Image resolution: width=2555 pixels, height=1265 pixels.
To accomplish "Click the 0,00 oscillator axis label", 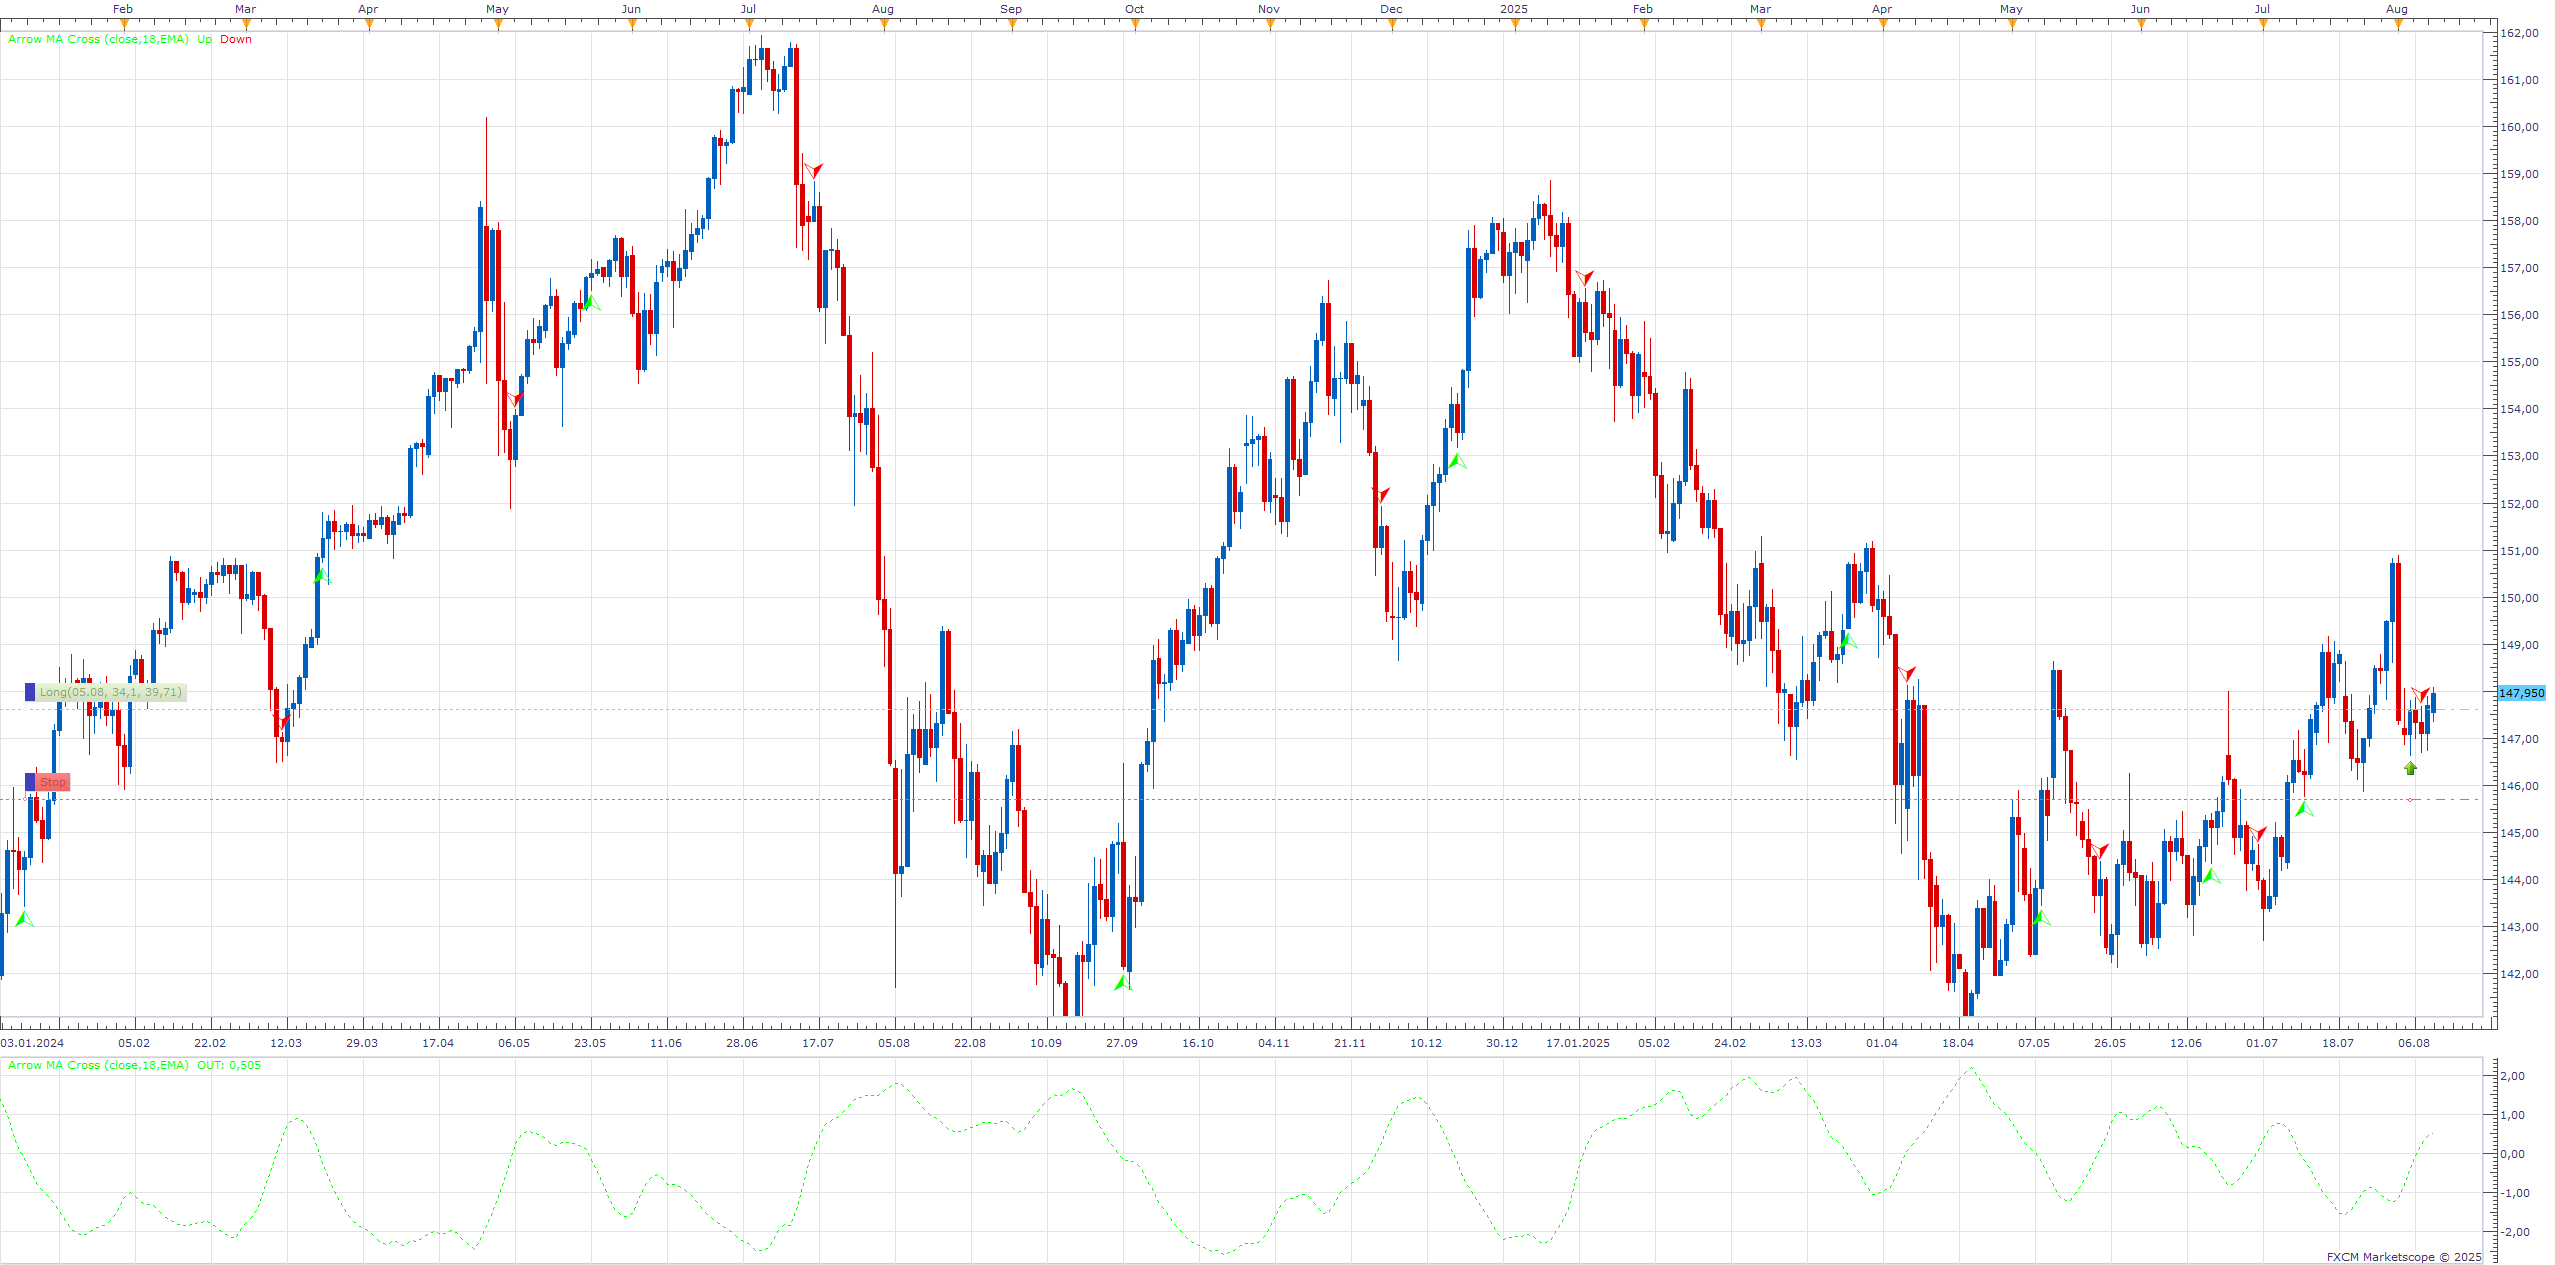I will tap(2513, 1154).
